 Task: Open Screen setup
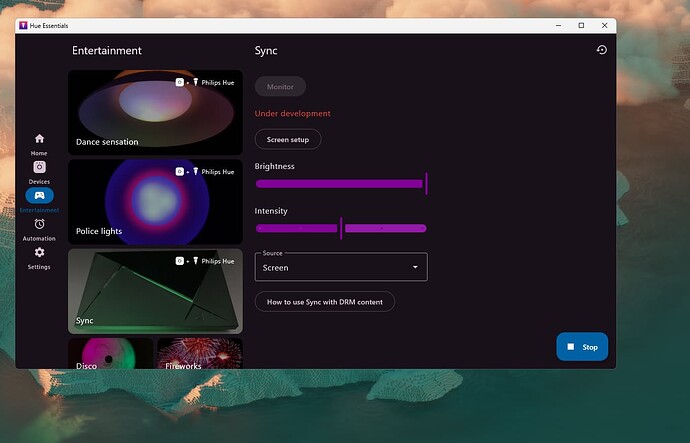[x=288, y=139]
